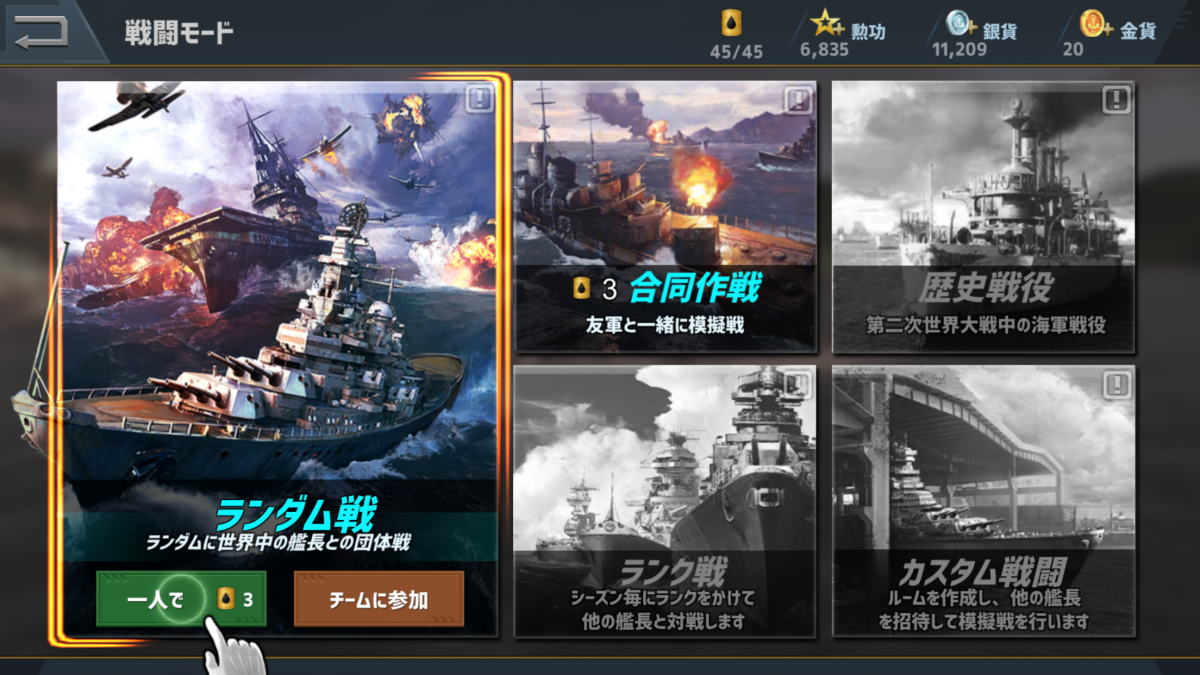Click the 戦闘モード title label
1200x675 pixels.
(x=179, y=32)
